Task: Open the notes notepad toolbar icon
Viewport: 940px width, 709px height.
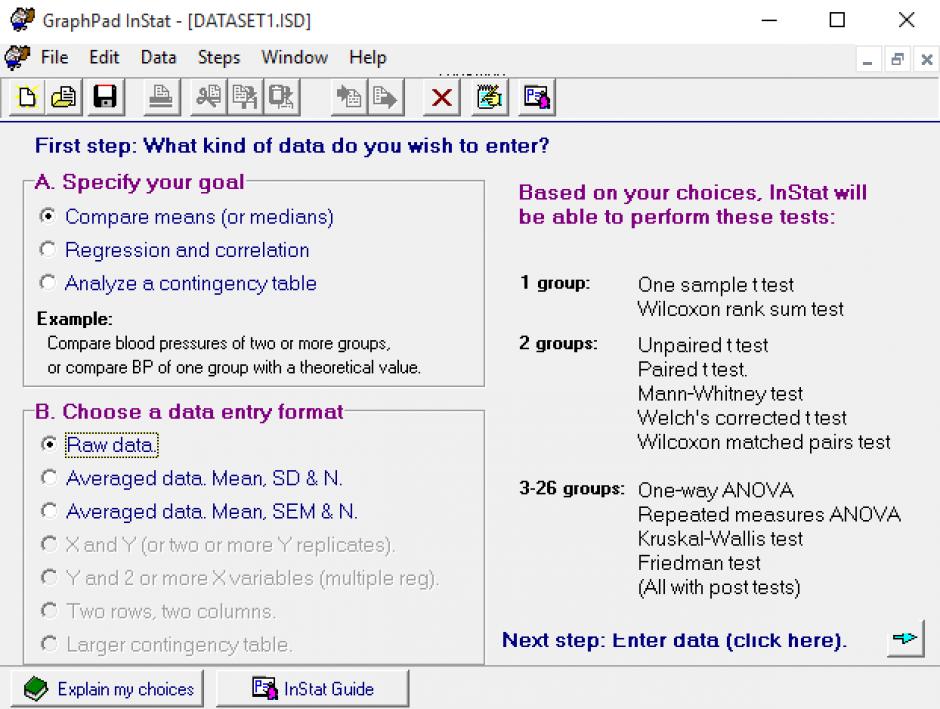Action: pos(489,96)
